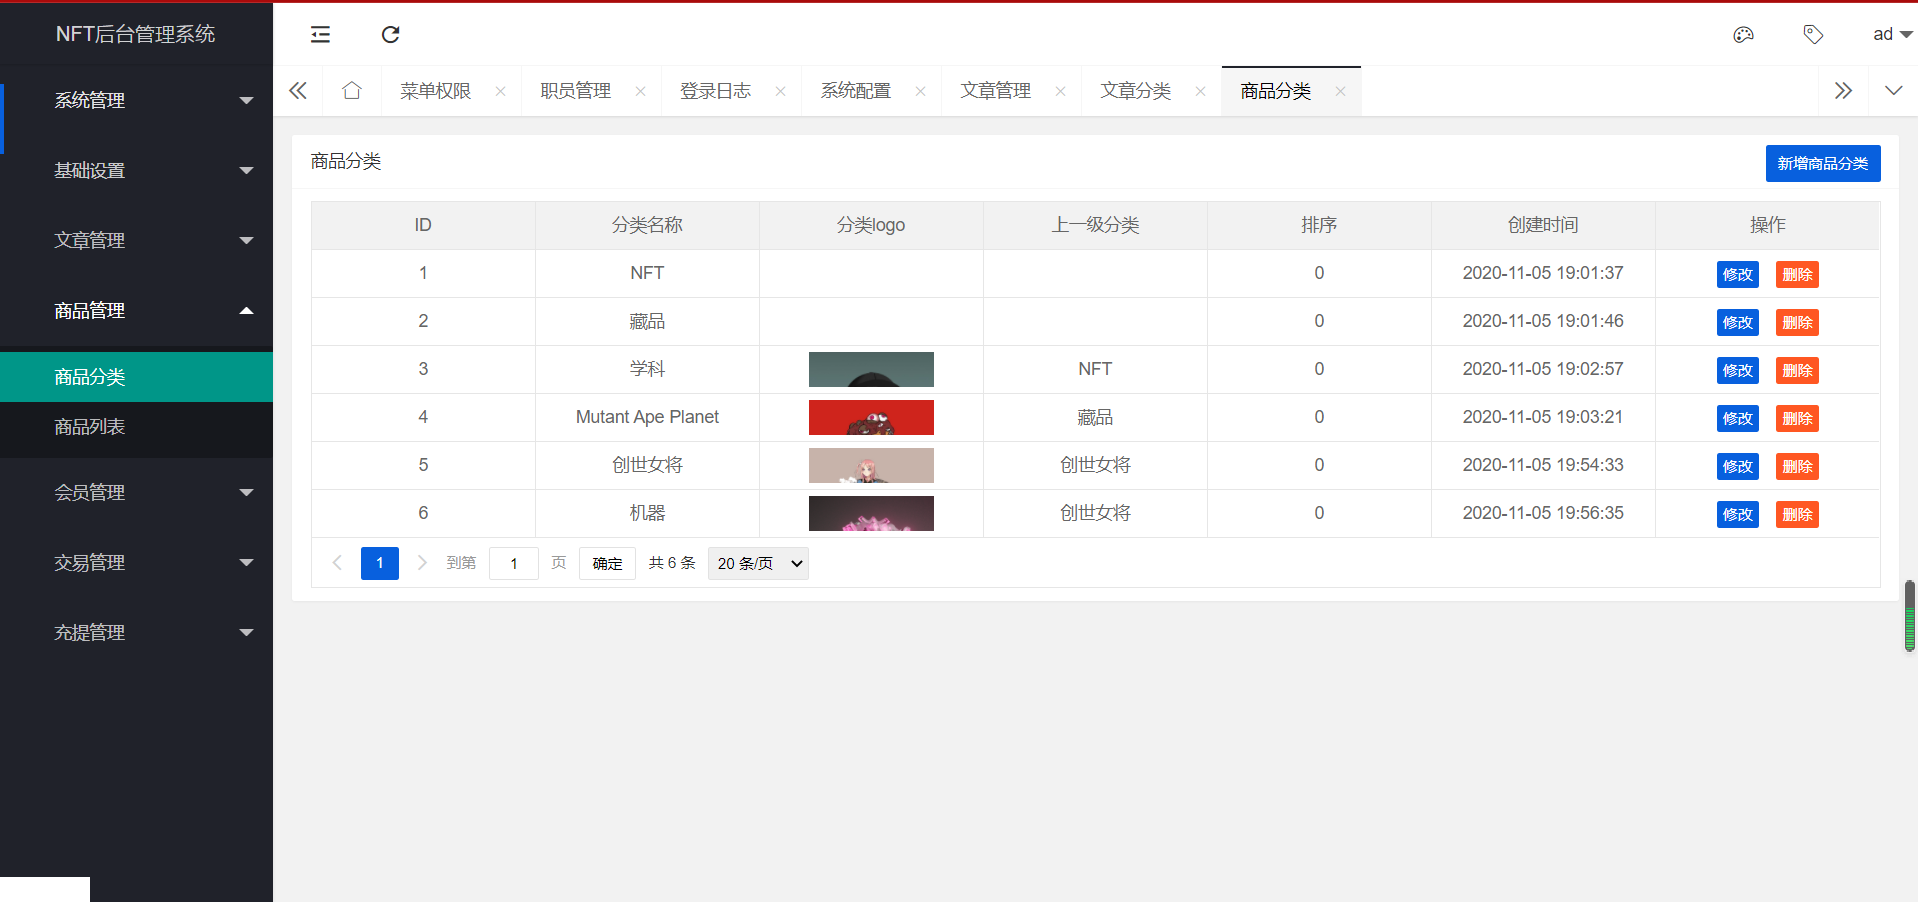Open the 20 条/页 page size dropdown

(757, 563)
